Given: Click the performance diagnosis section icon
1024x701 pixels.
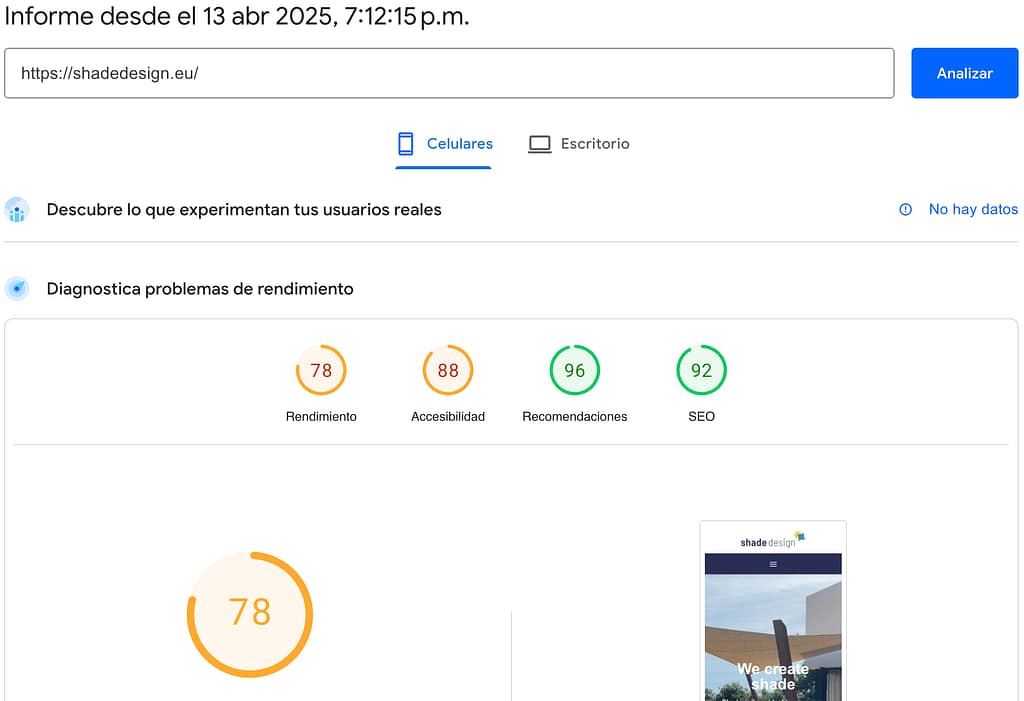Looking at the screenshot, I should click(17, 289).
